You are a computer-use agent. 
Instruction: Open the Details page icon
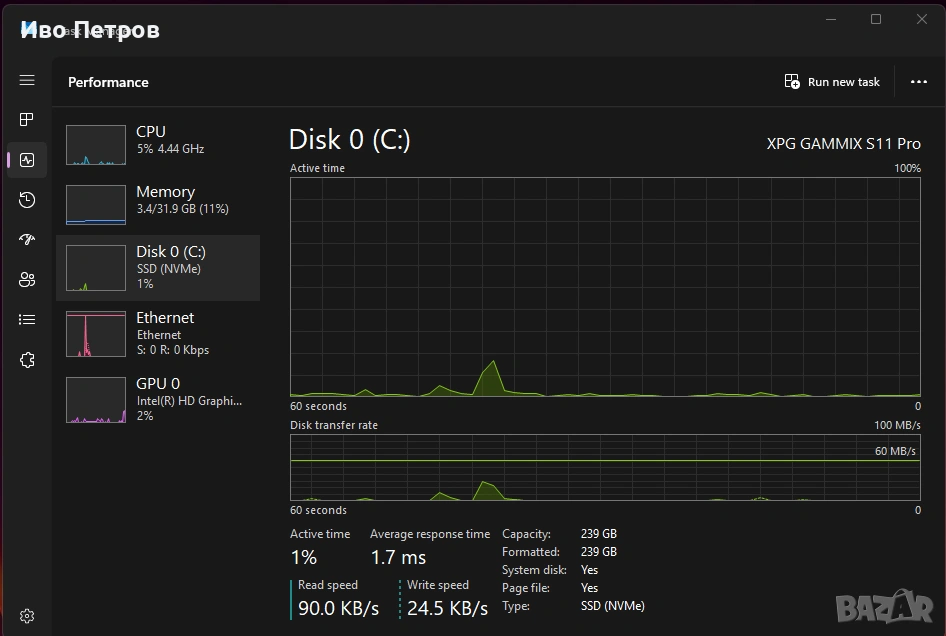pyautogui.click(x=27, y=320)
